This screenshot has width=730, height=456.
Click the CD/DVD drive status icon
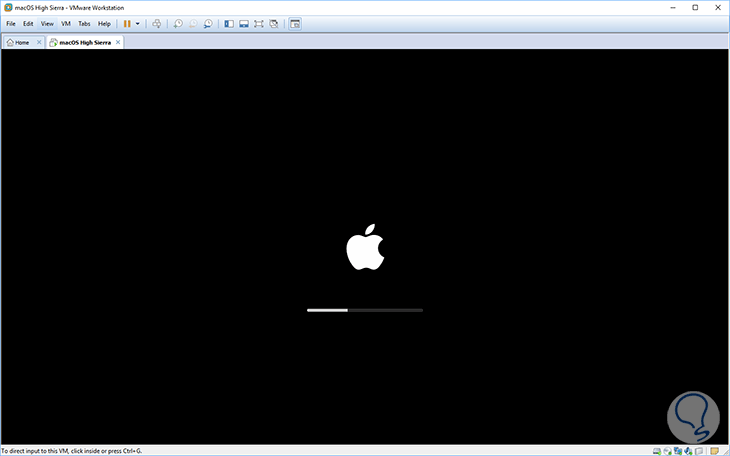point(668,451)
